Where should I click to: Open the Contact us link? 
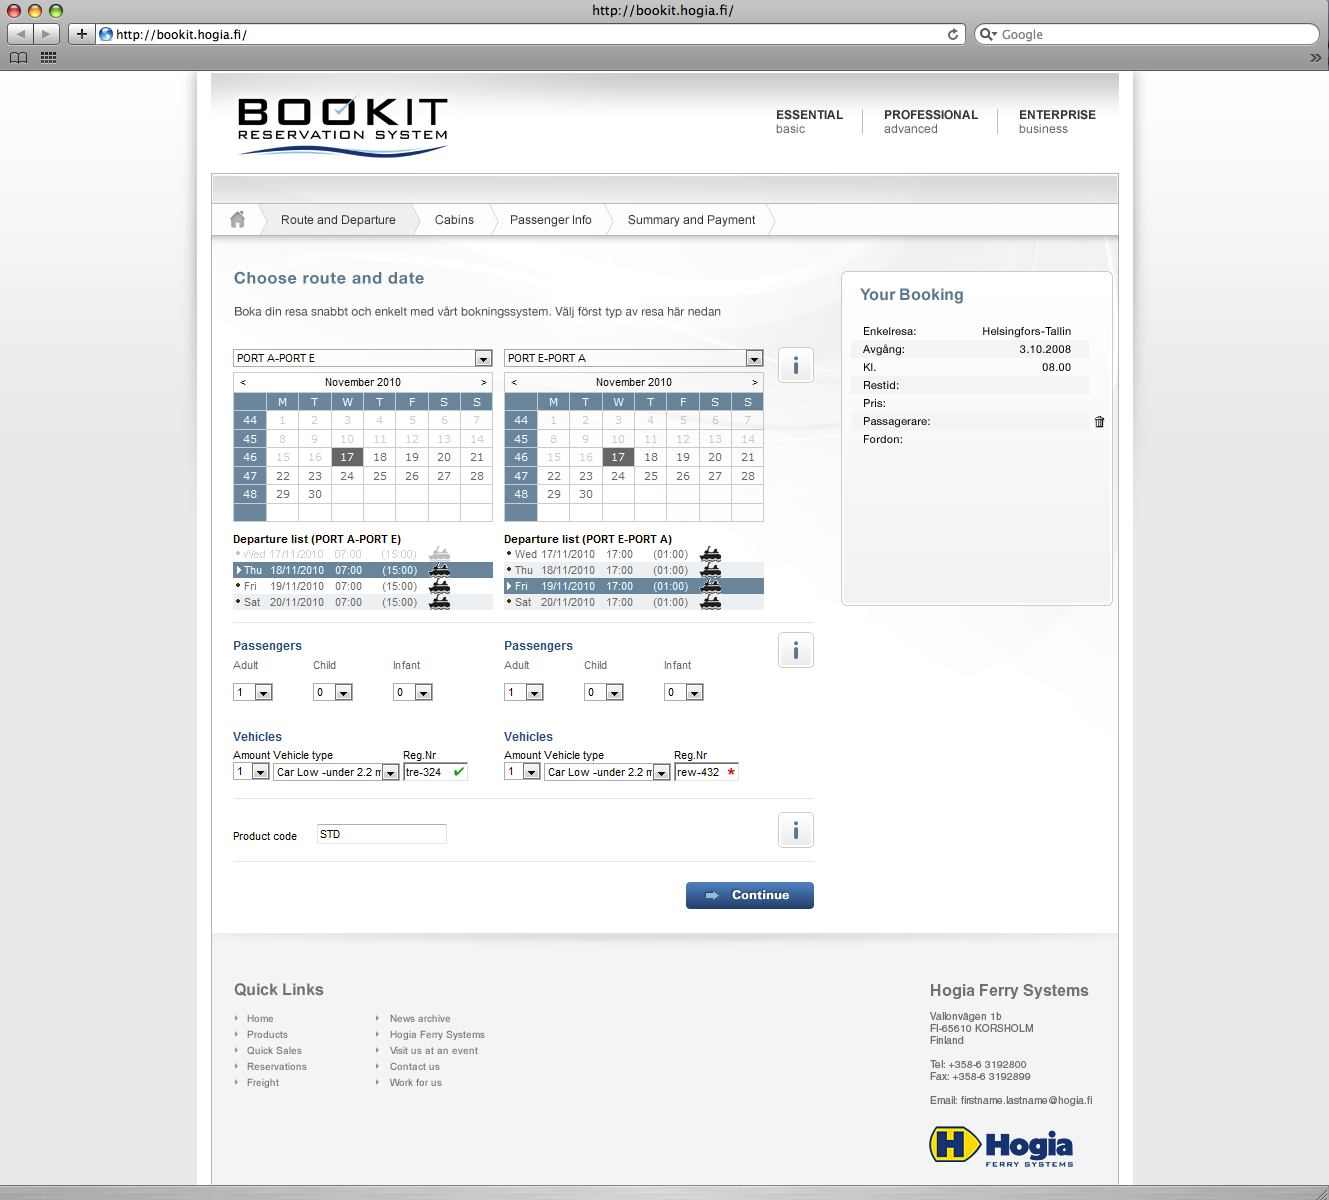click(x=415, y=1067)
